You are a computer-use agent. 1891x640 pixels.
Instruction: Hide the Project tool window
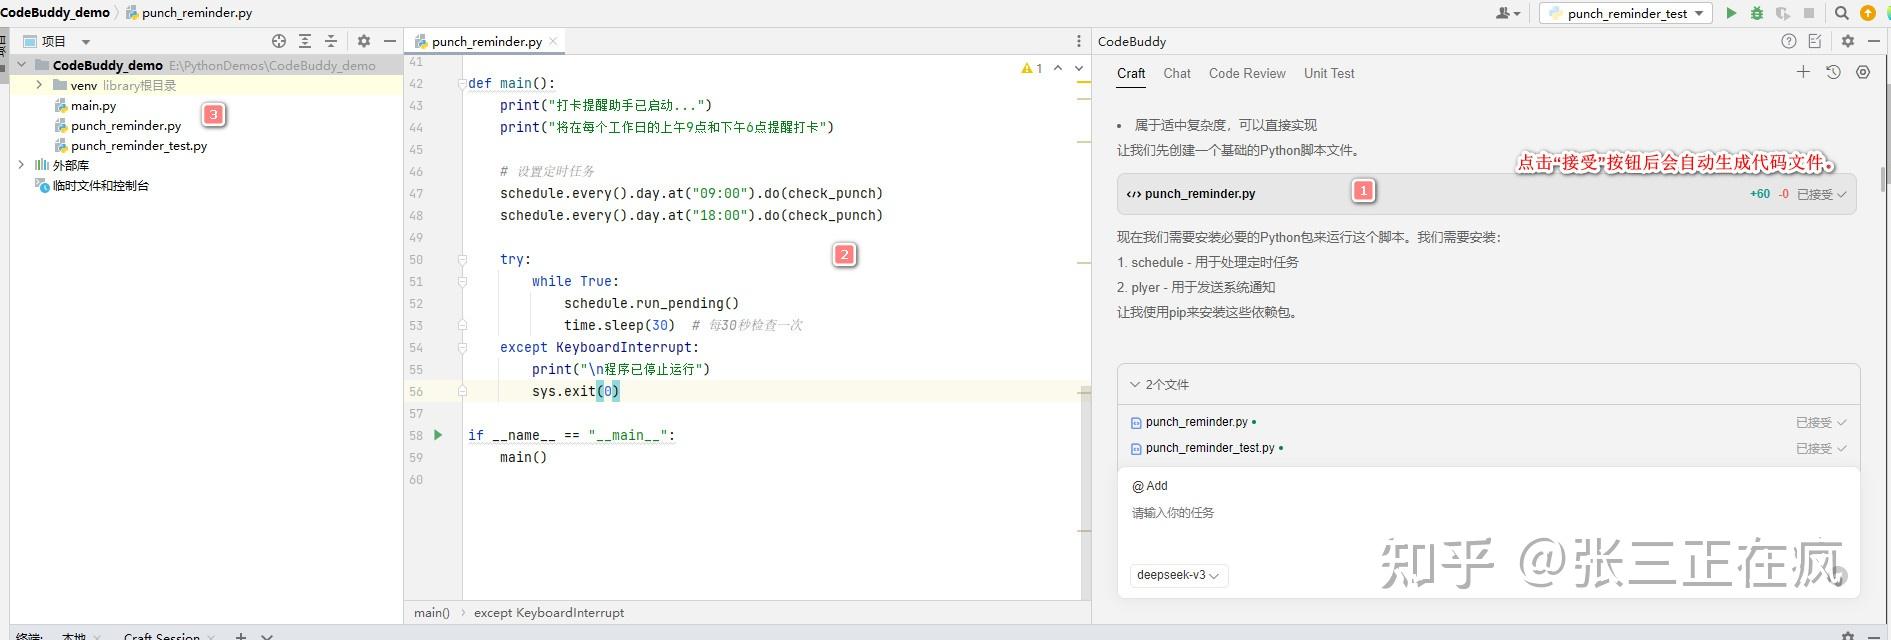tap(390, 41)
